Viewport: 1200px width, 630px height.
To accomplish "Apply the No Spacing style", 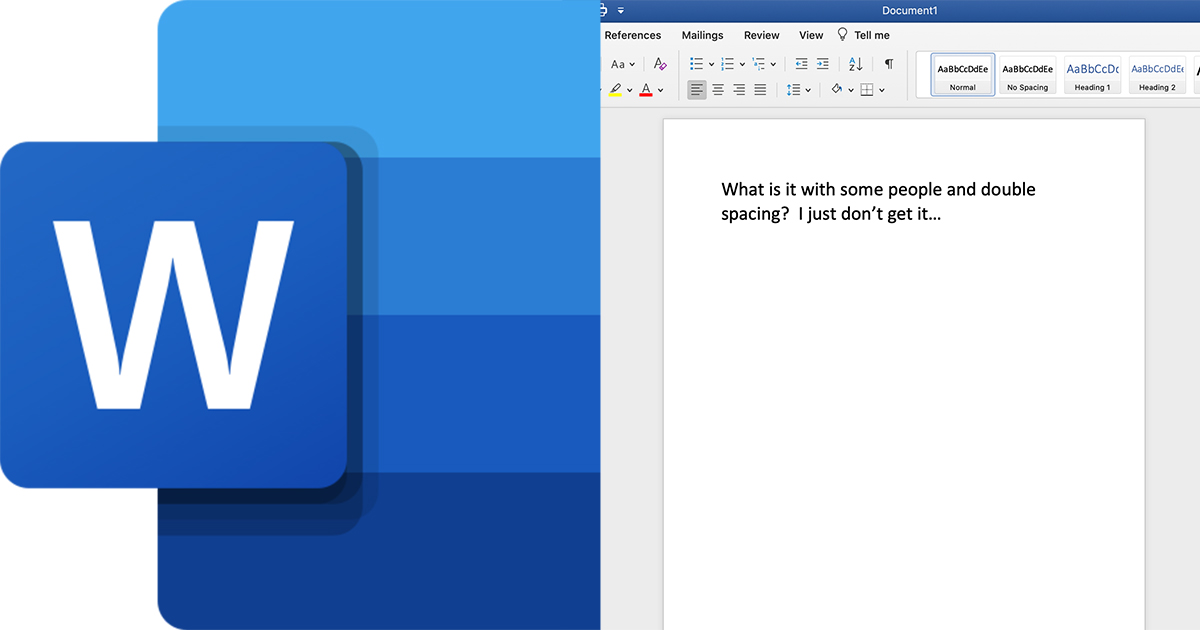I will [x=1028, y=75].
